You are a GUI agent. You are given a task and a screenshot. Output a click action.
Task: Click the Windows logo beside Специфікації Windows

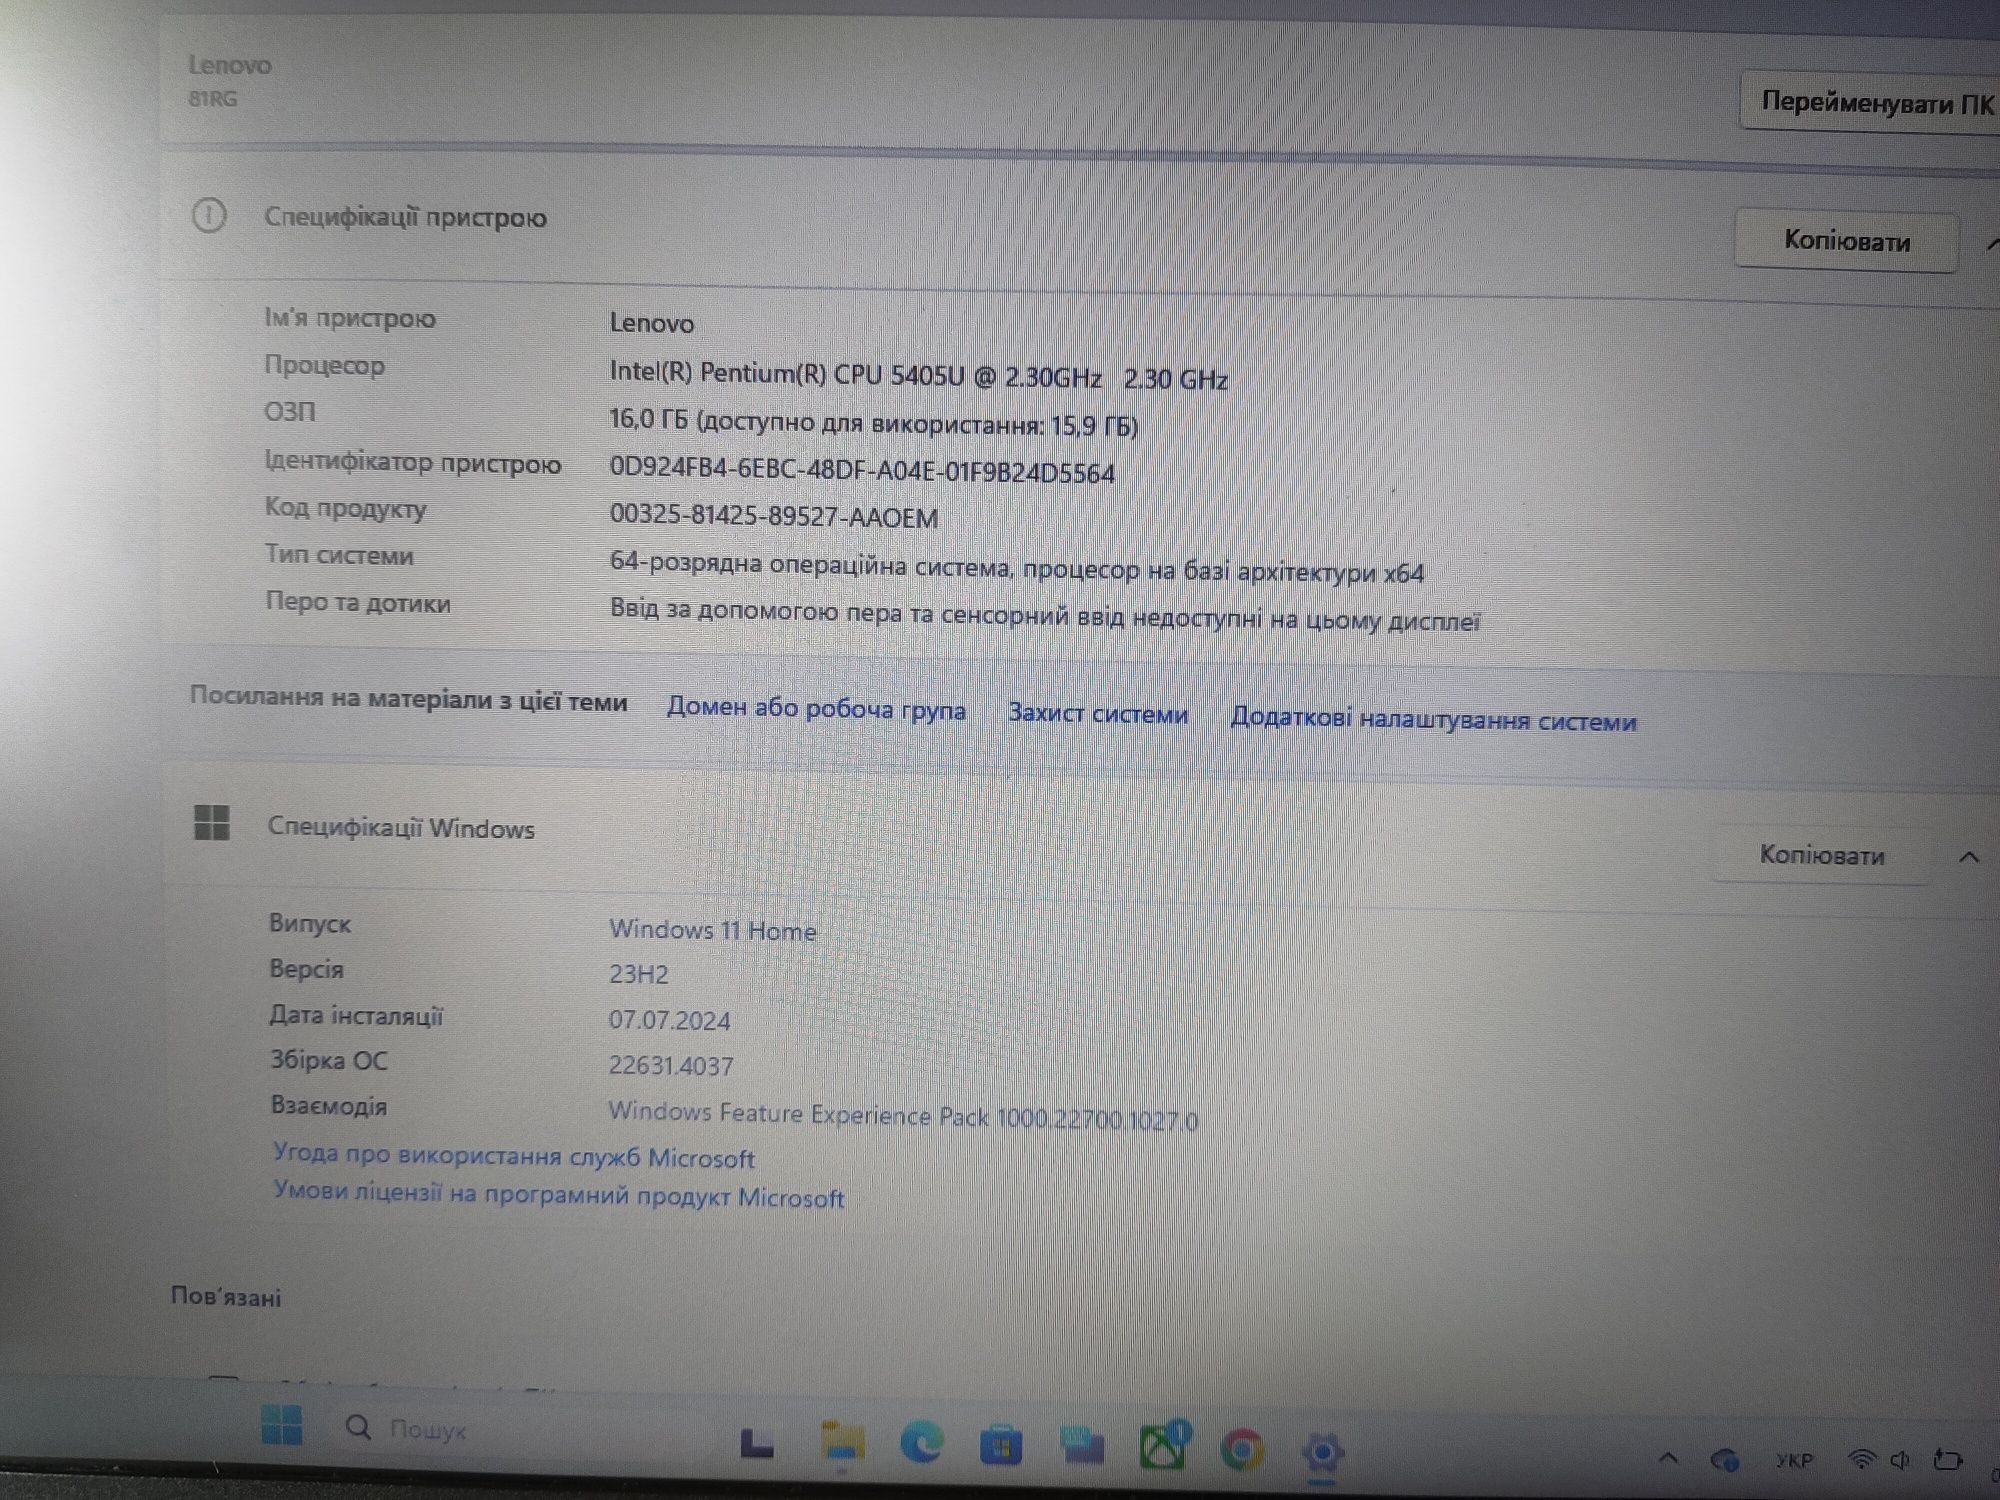tap(211, 823)
